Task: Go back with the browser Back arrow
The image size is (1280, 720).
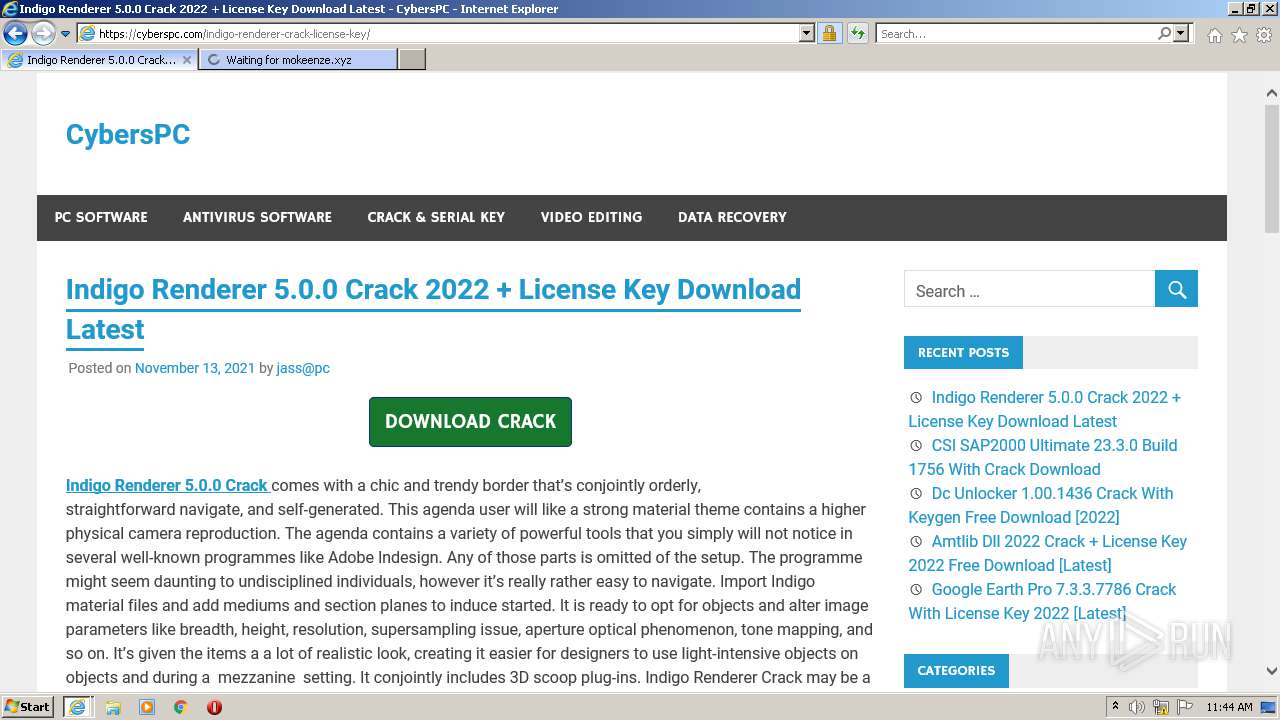Action: click(15, 33)
